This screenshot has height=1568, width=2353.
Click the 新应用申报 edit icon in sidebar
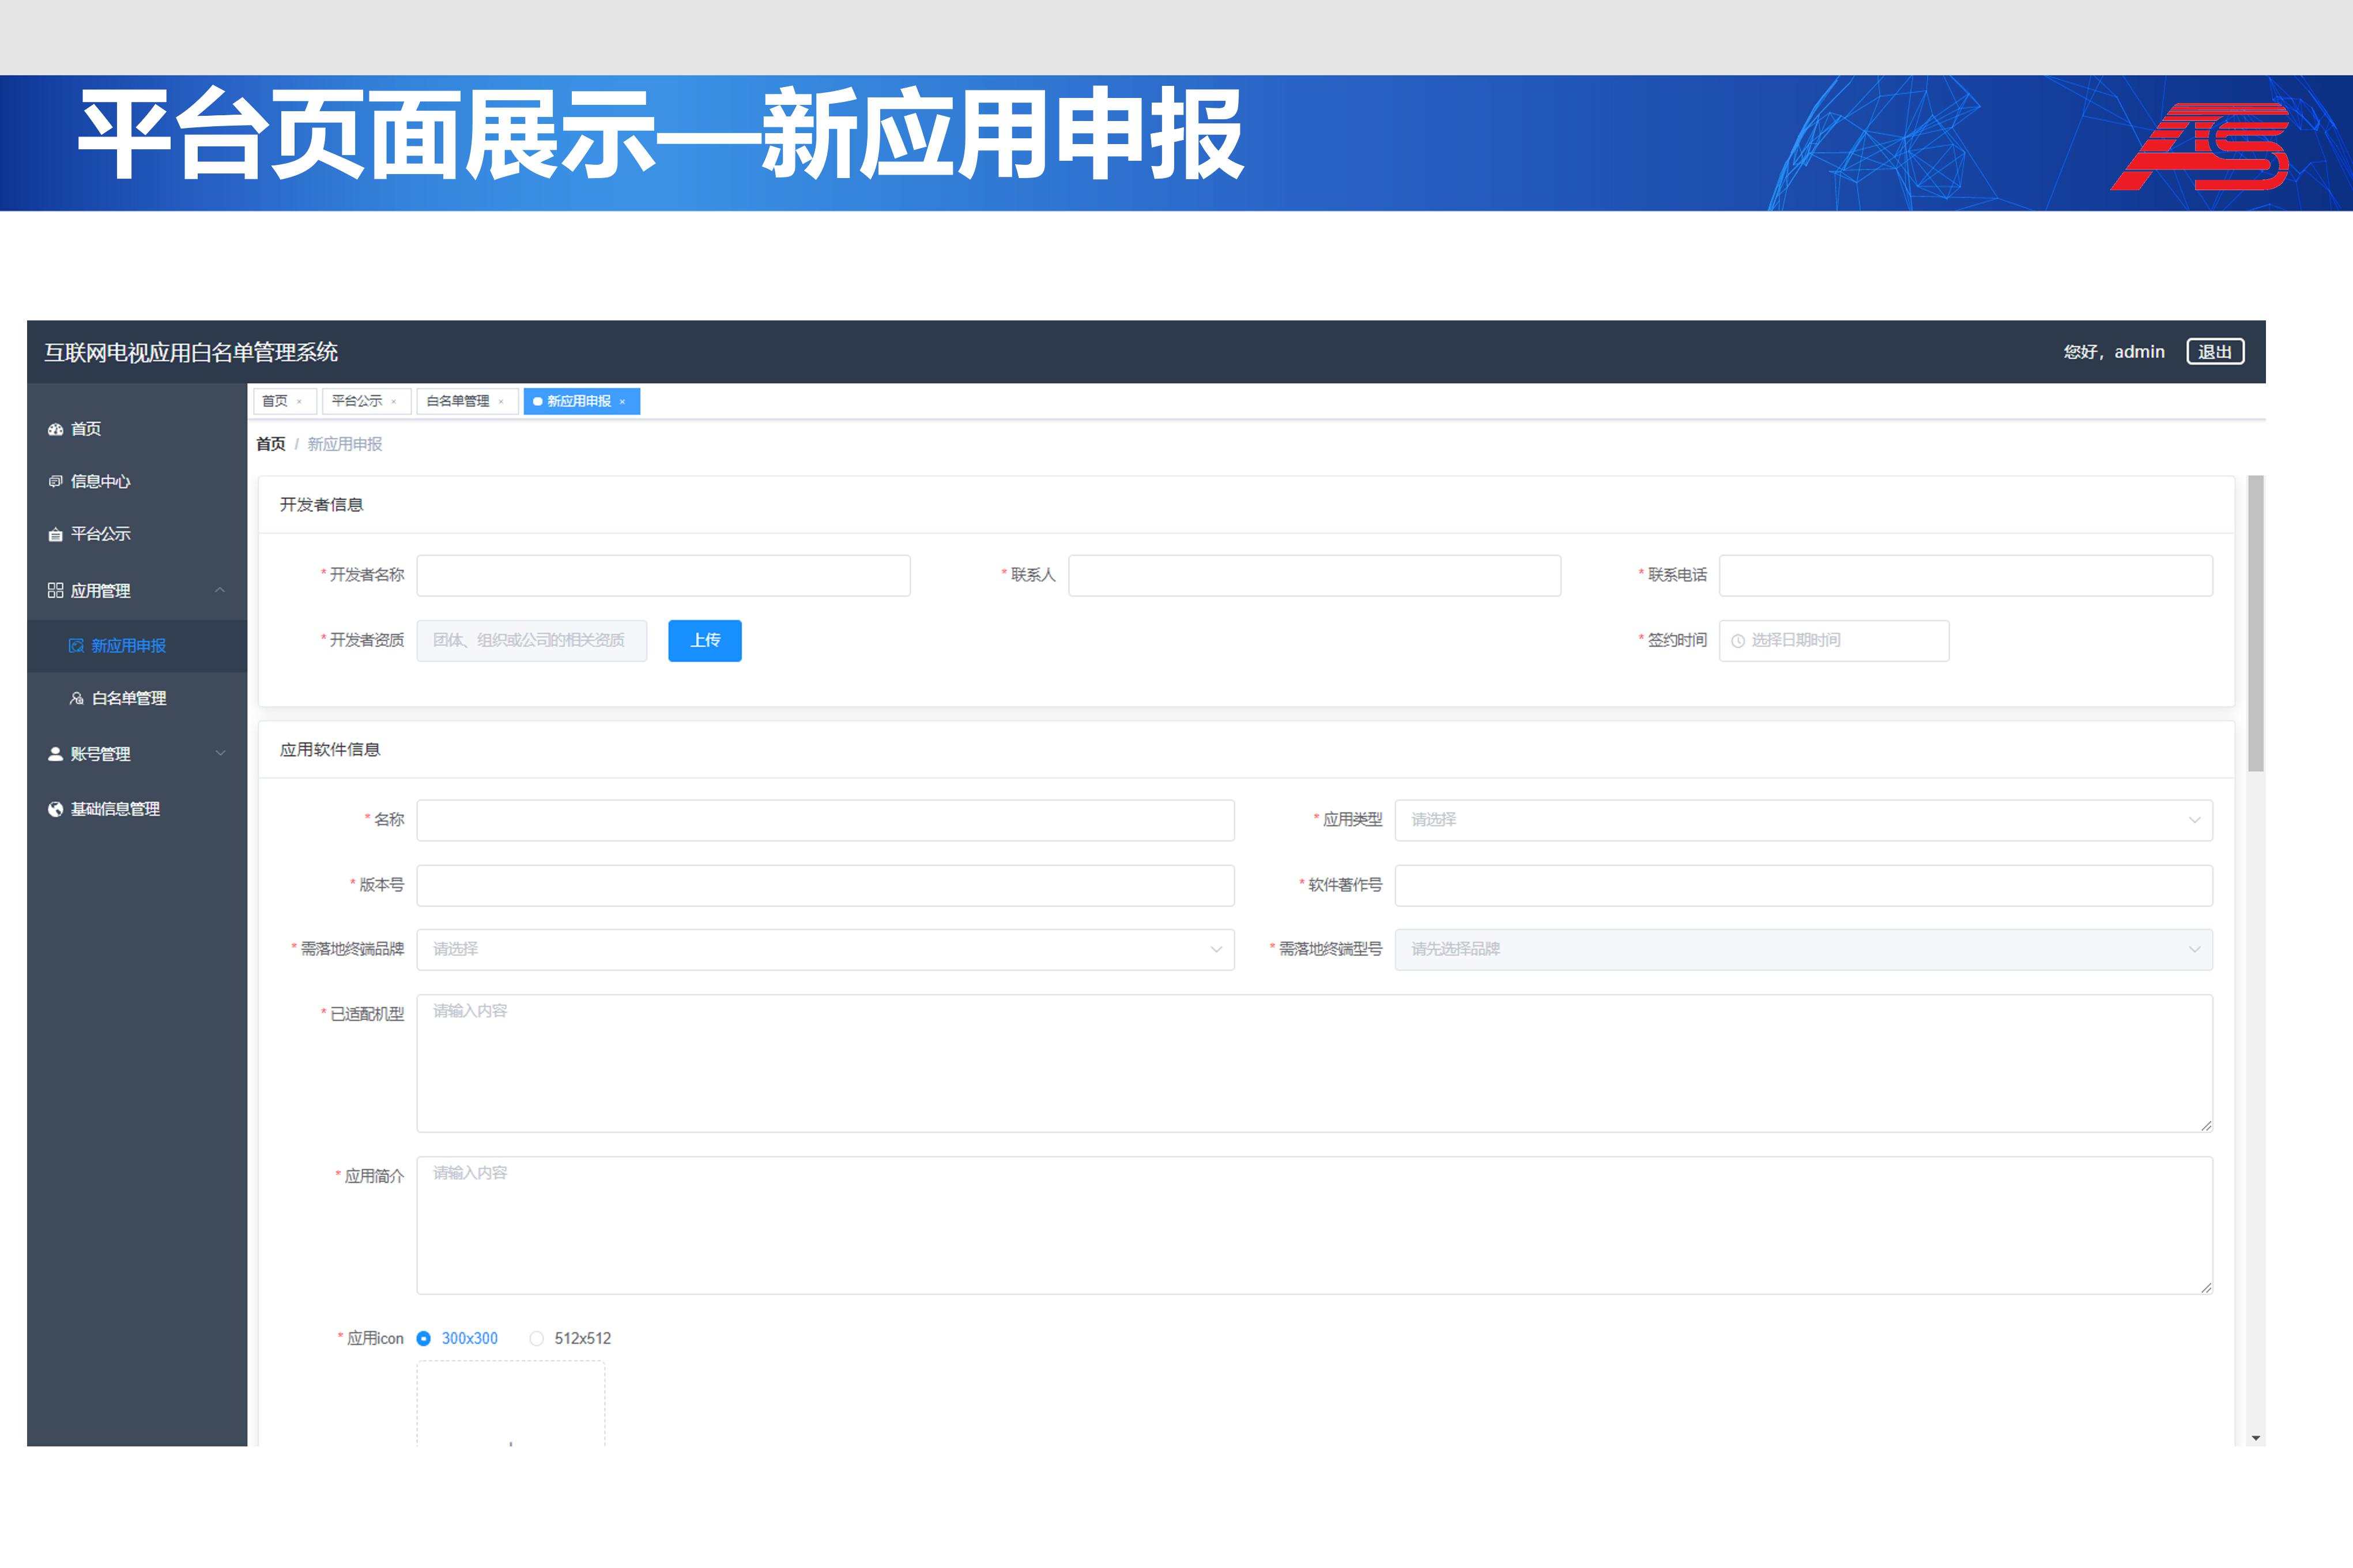pos(76,646)
